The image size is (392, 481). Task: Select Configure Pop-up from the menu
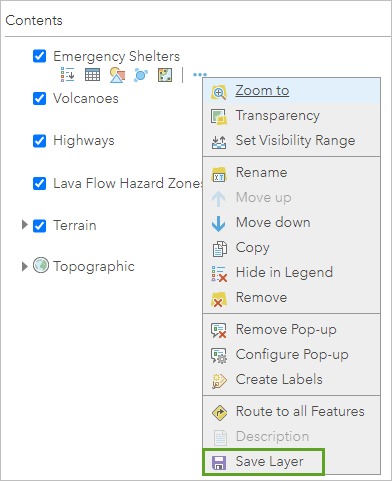(292, 355)
